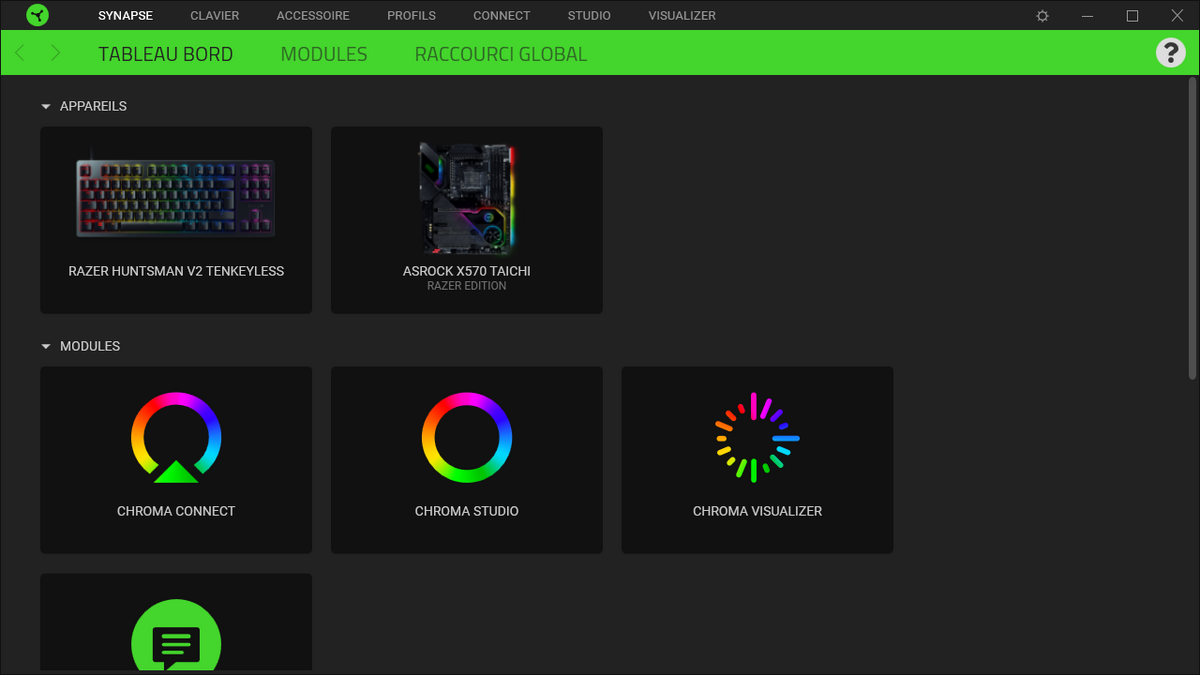Close the Synapse window
Image resolution: width=1200 pixels, height=675 pixels.
click(x=1177, y=16)
